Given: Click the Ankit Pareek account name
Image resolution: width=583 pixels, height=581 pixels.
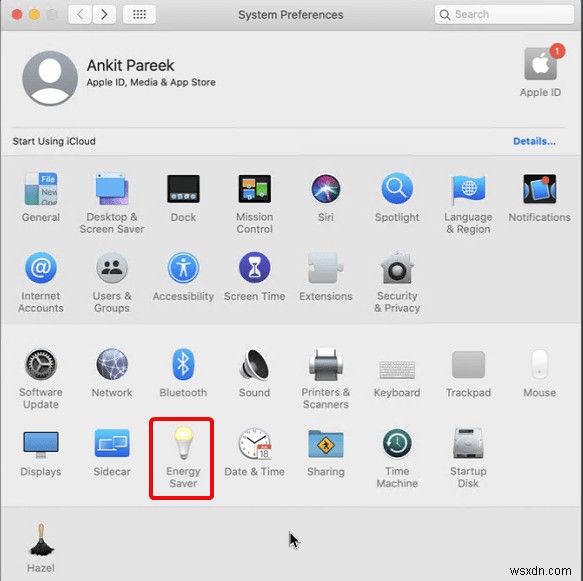Looking at the screenshot, I should (x=130, y=65).
